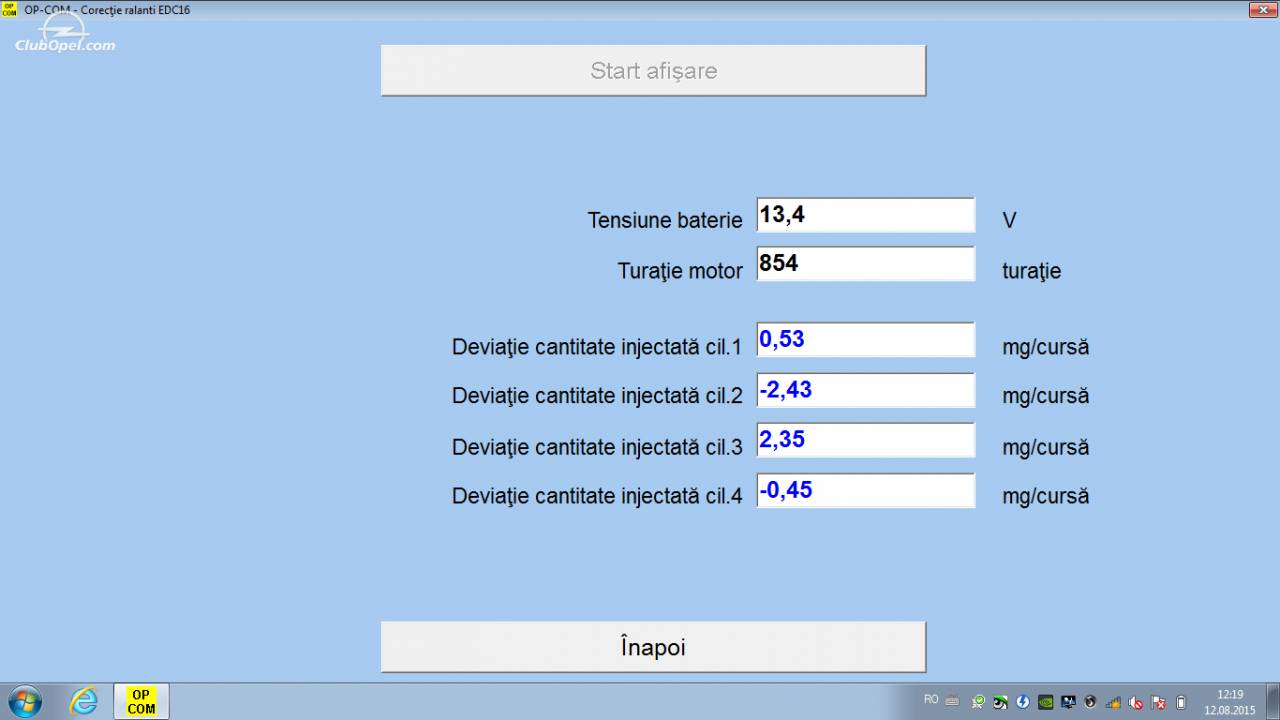Click the "turație" unit label
The width and height of the screenshot is (1280, 720).
click(x=1031, y=271)
